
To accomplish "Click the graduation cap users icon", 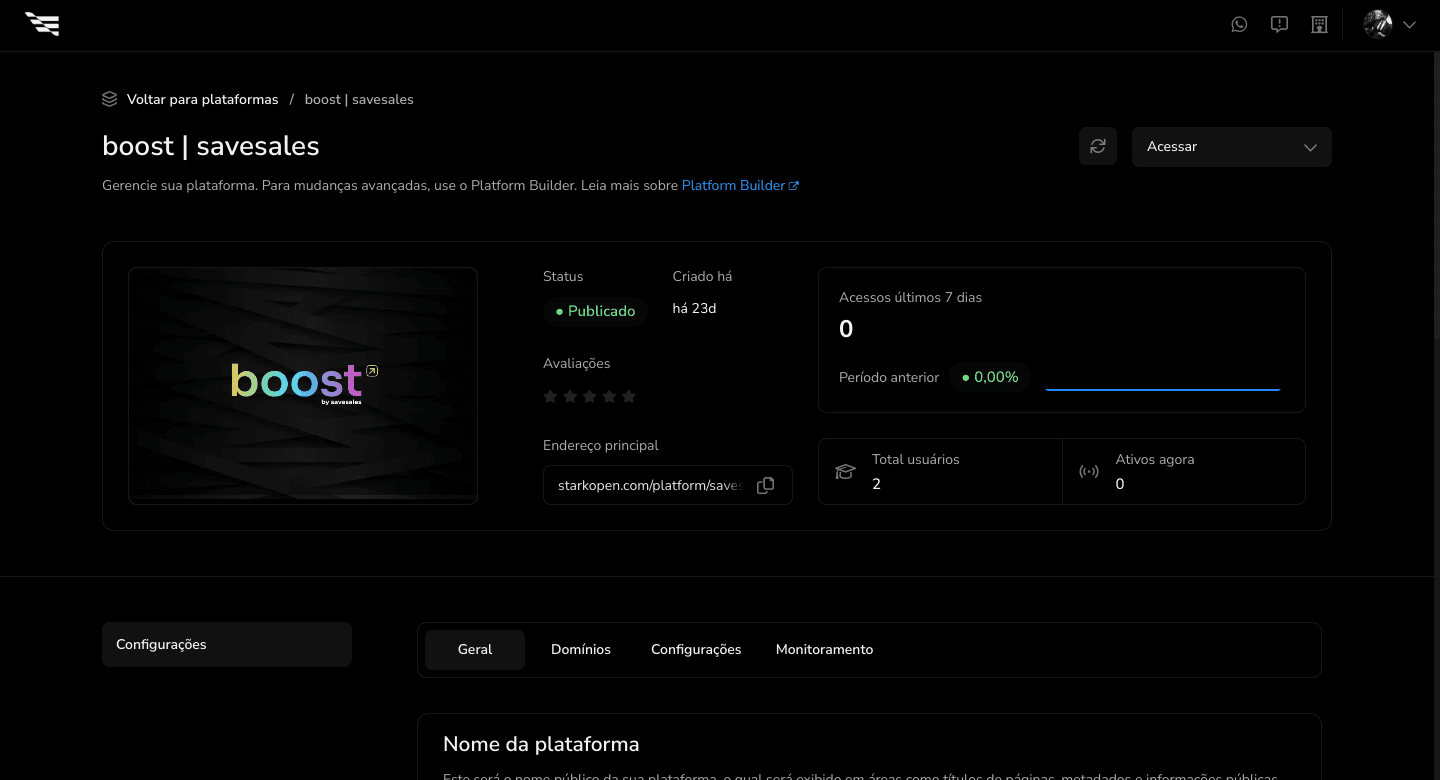I will tap(846, 472).
